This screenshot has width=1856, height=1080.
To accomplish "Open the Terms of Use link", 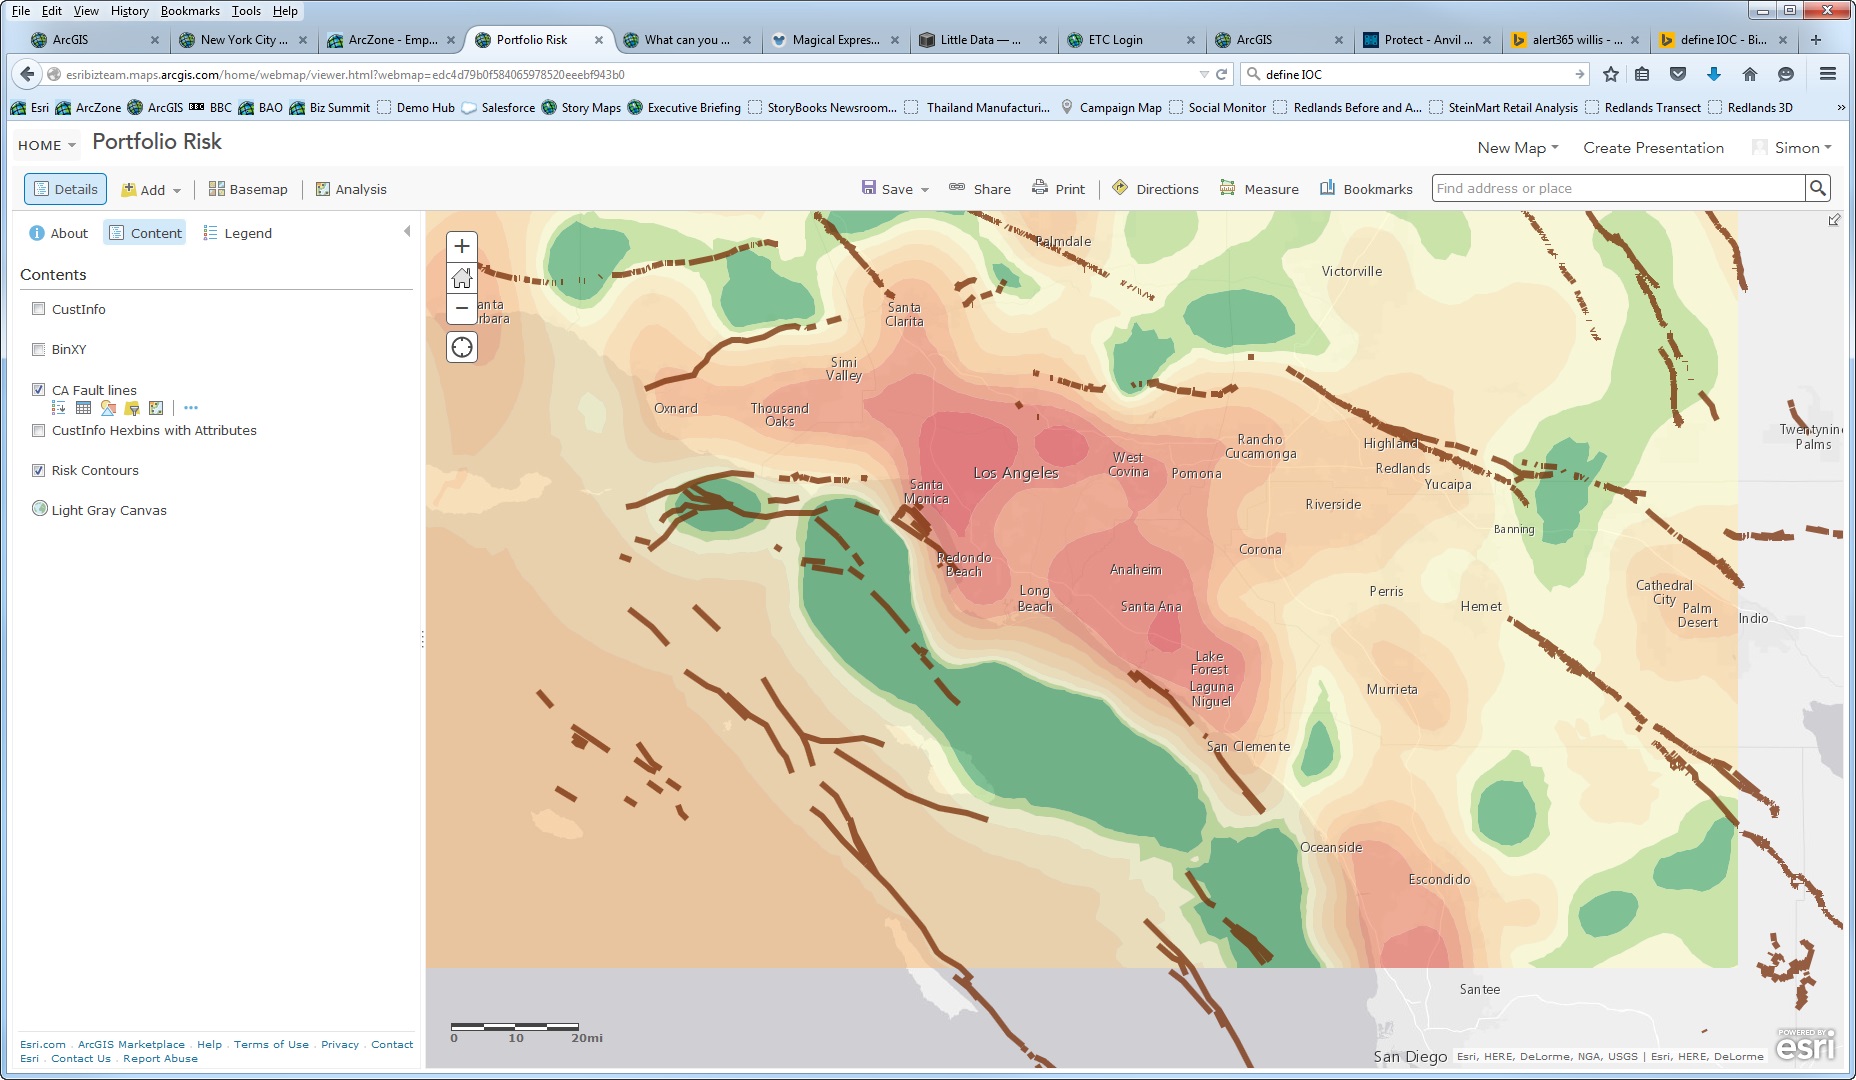I will point(271,1045).
